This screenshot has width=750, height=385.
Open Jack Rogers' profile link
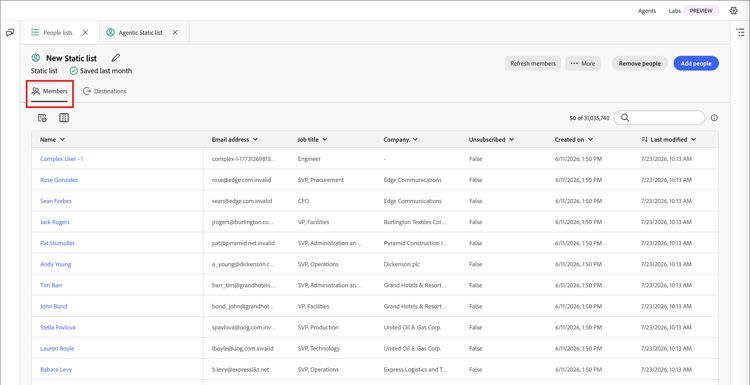click(x=55, y=222)
